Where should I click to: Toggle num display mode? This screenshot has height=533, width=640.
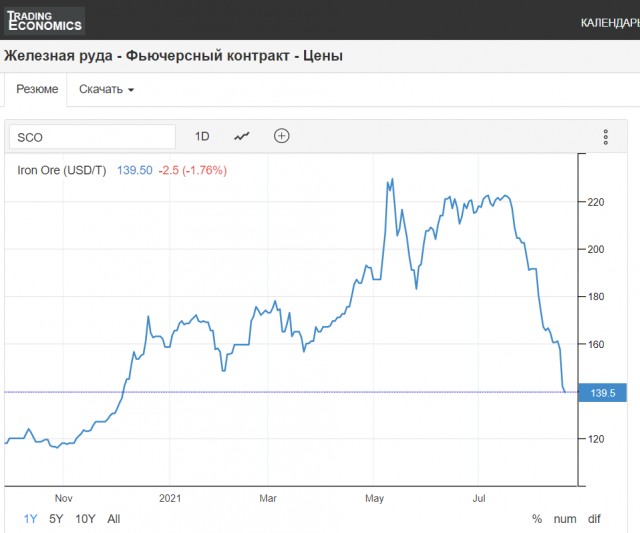(x=565, y=519)
